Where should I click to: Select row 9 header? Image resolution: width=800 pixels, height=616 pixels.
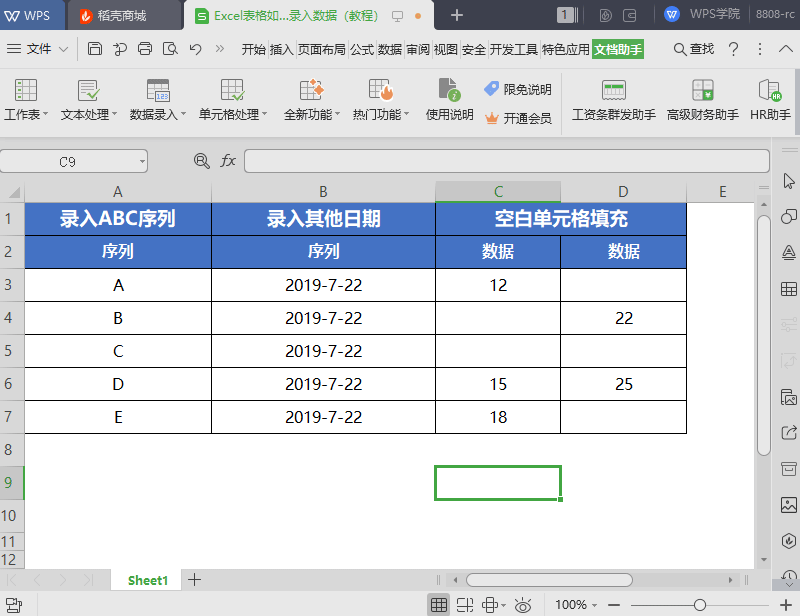tap(12, 483)
